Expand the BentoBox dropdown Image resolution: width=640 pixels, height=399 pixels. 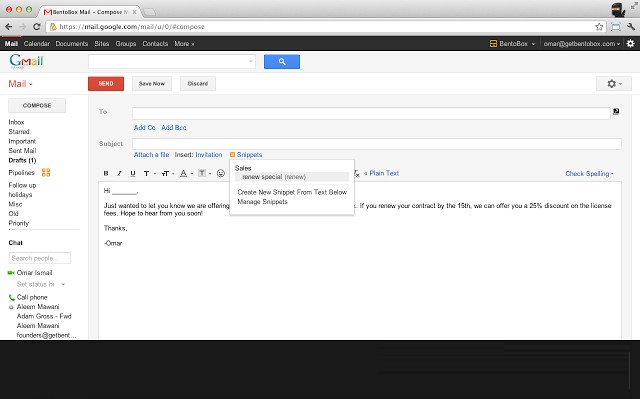tap(533, 44)
